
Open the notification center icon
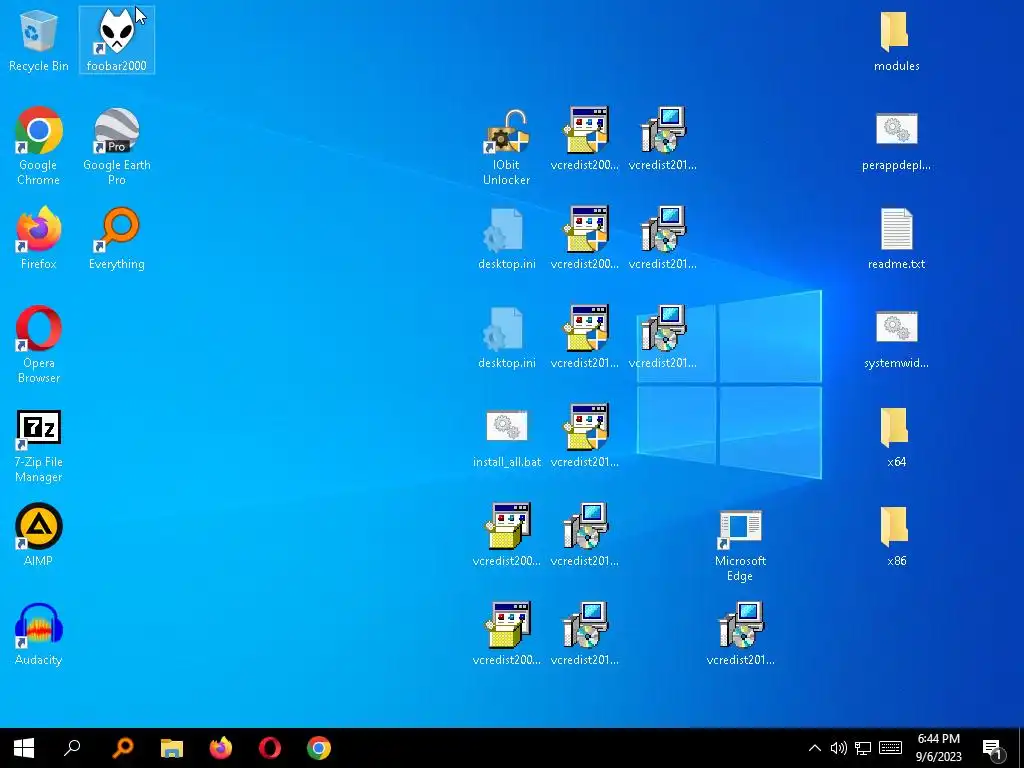point(992,748)
